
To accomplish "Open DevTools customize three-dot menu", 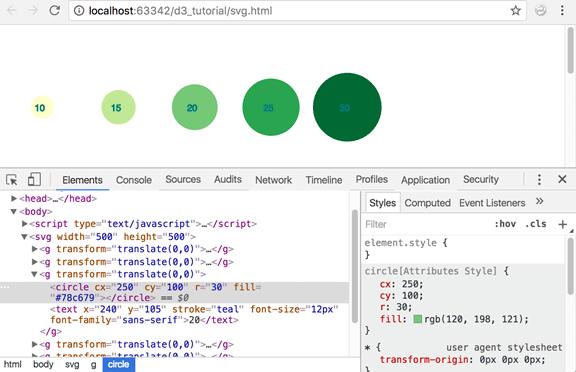I will pos(539,180).
